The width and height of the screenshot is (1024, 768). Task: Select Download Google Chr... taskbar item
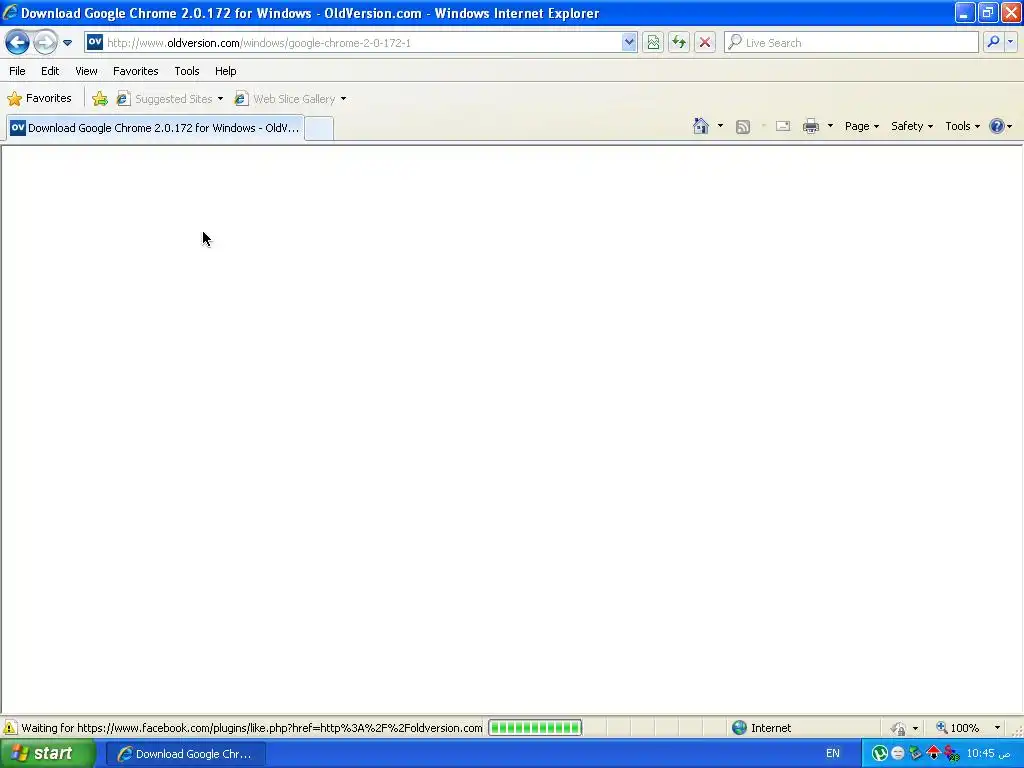185,754
